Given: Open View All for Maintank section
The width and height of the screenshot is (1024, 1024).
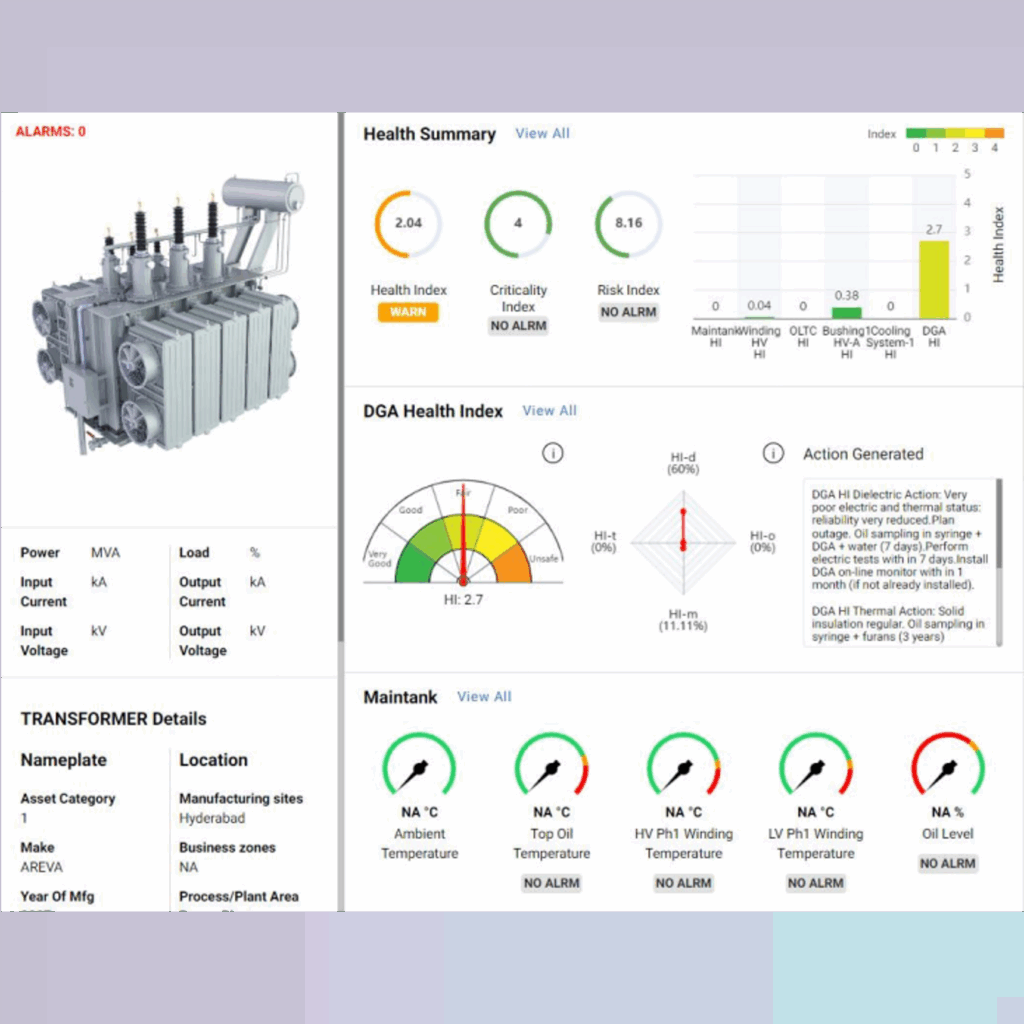Looking at the screenshot, I should (484, 696).
